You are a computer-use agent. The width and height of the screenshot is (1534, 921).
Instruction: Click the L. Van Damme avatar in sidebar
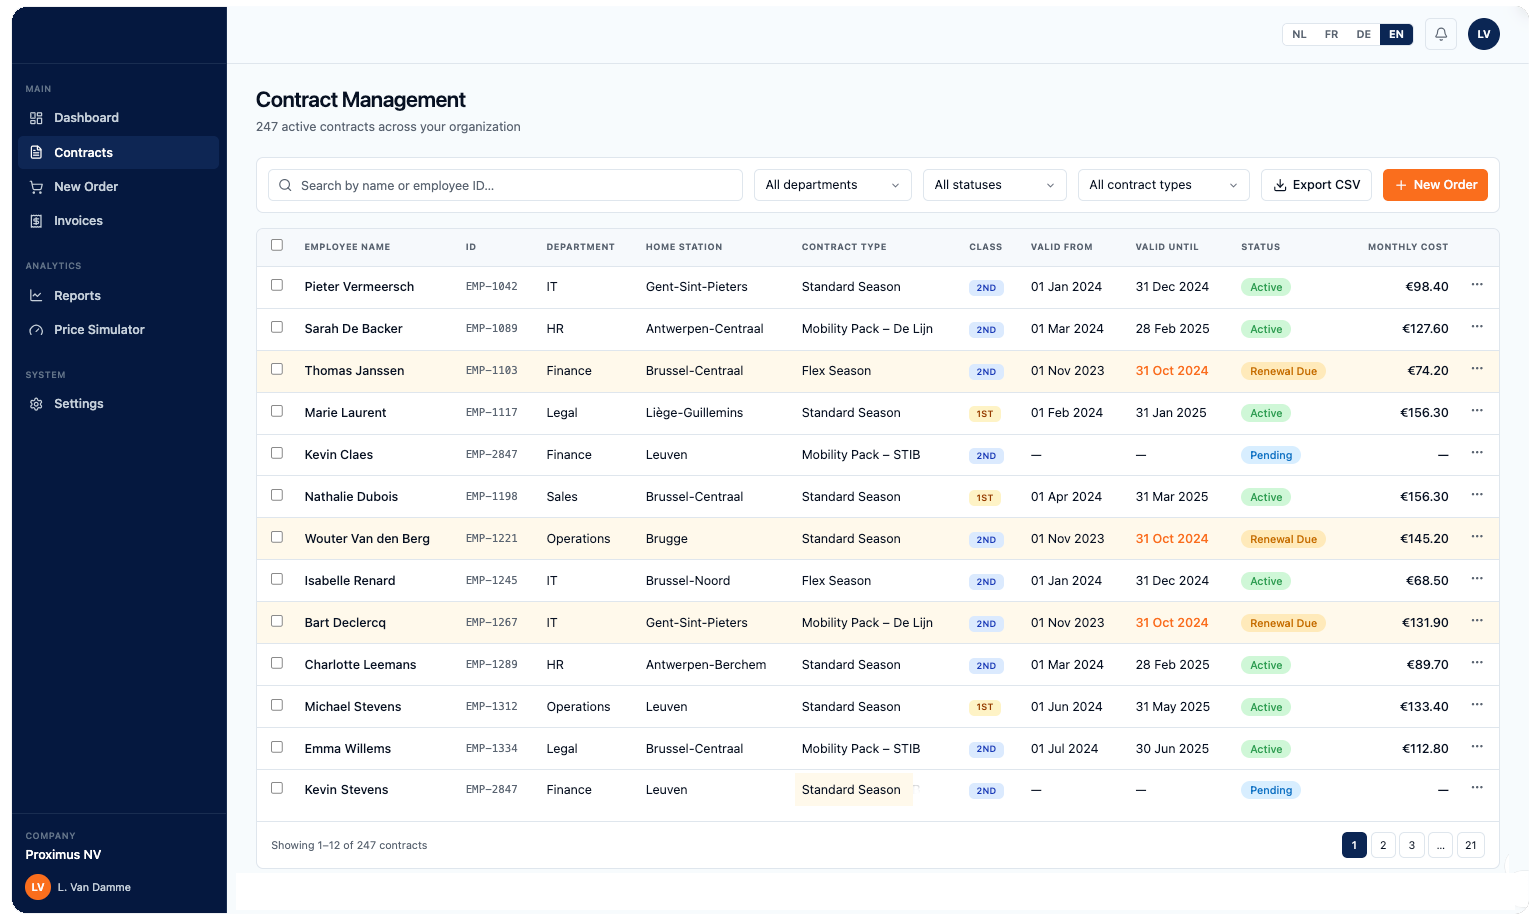[x=38, y=887]
